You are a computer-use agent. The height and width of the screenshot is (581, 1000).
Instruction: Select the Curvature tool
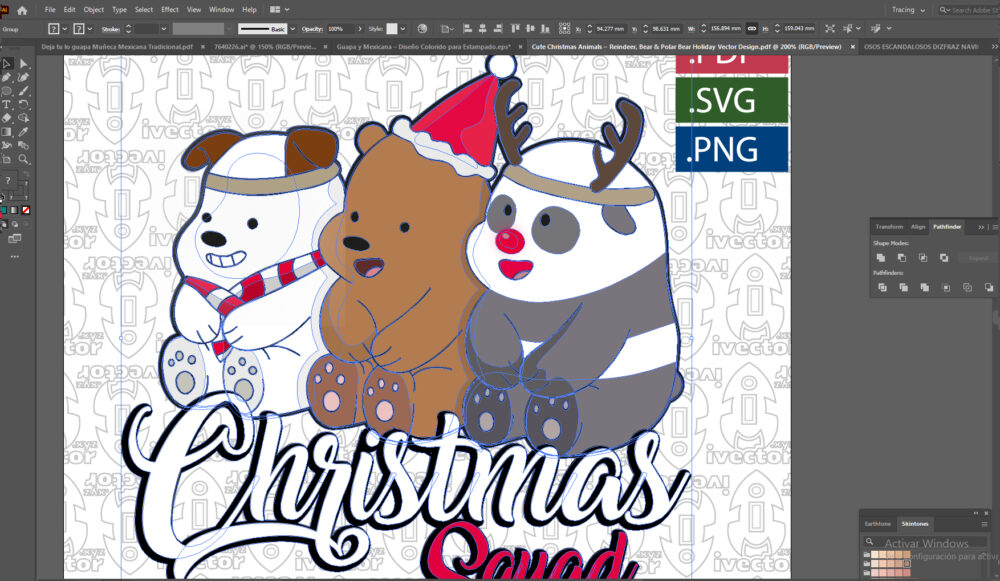point(24,77)
